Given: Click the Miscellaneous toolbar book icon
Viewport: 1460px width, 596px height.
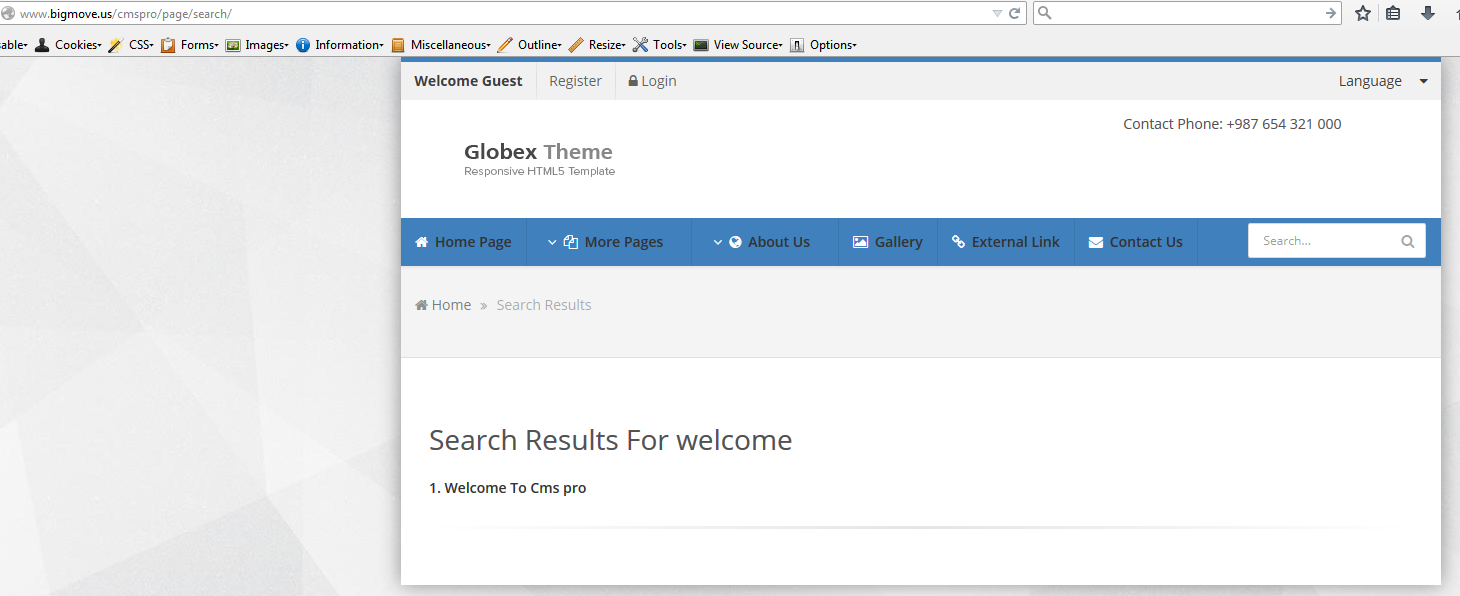Looking at the screenshot, I should tap(398, 45).
